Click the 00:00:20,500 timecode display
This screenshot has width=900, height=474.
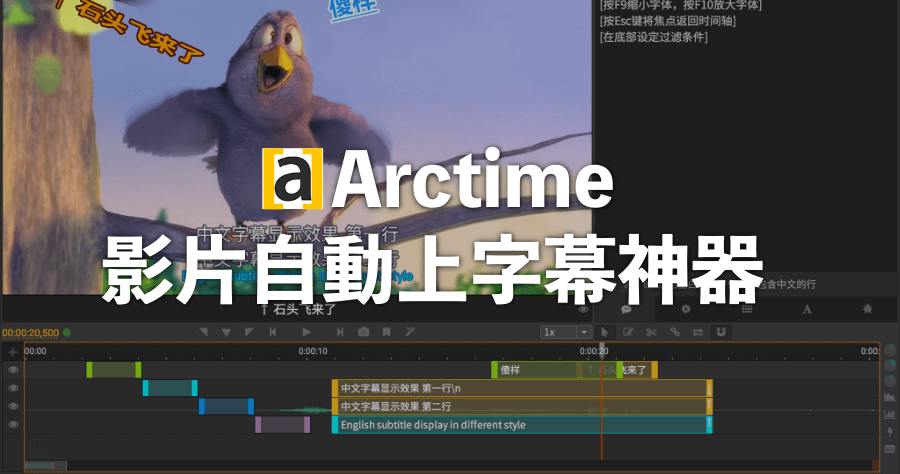coord(30,333)
